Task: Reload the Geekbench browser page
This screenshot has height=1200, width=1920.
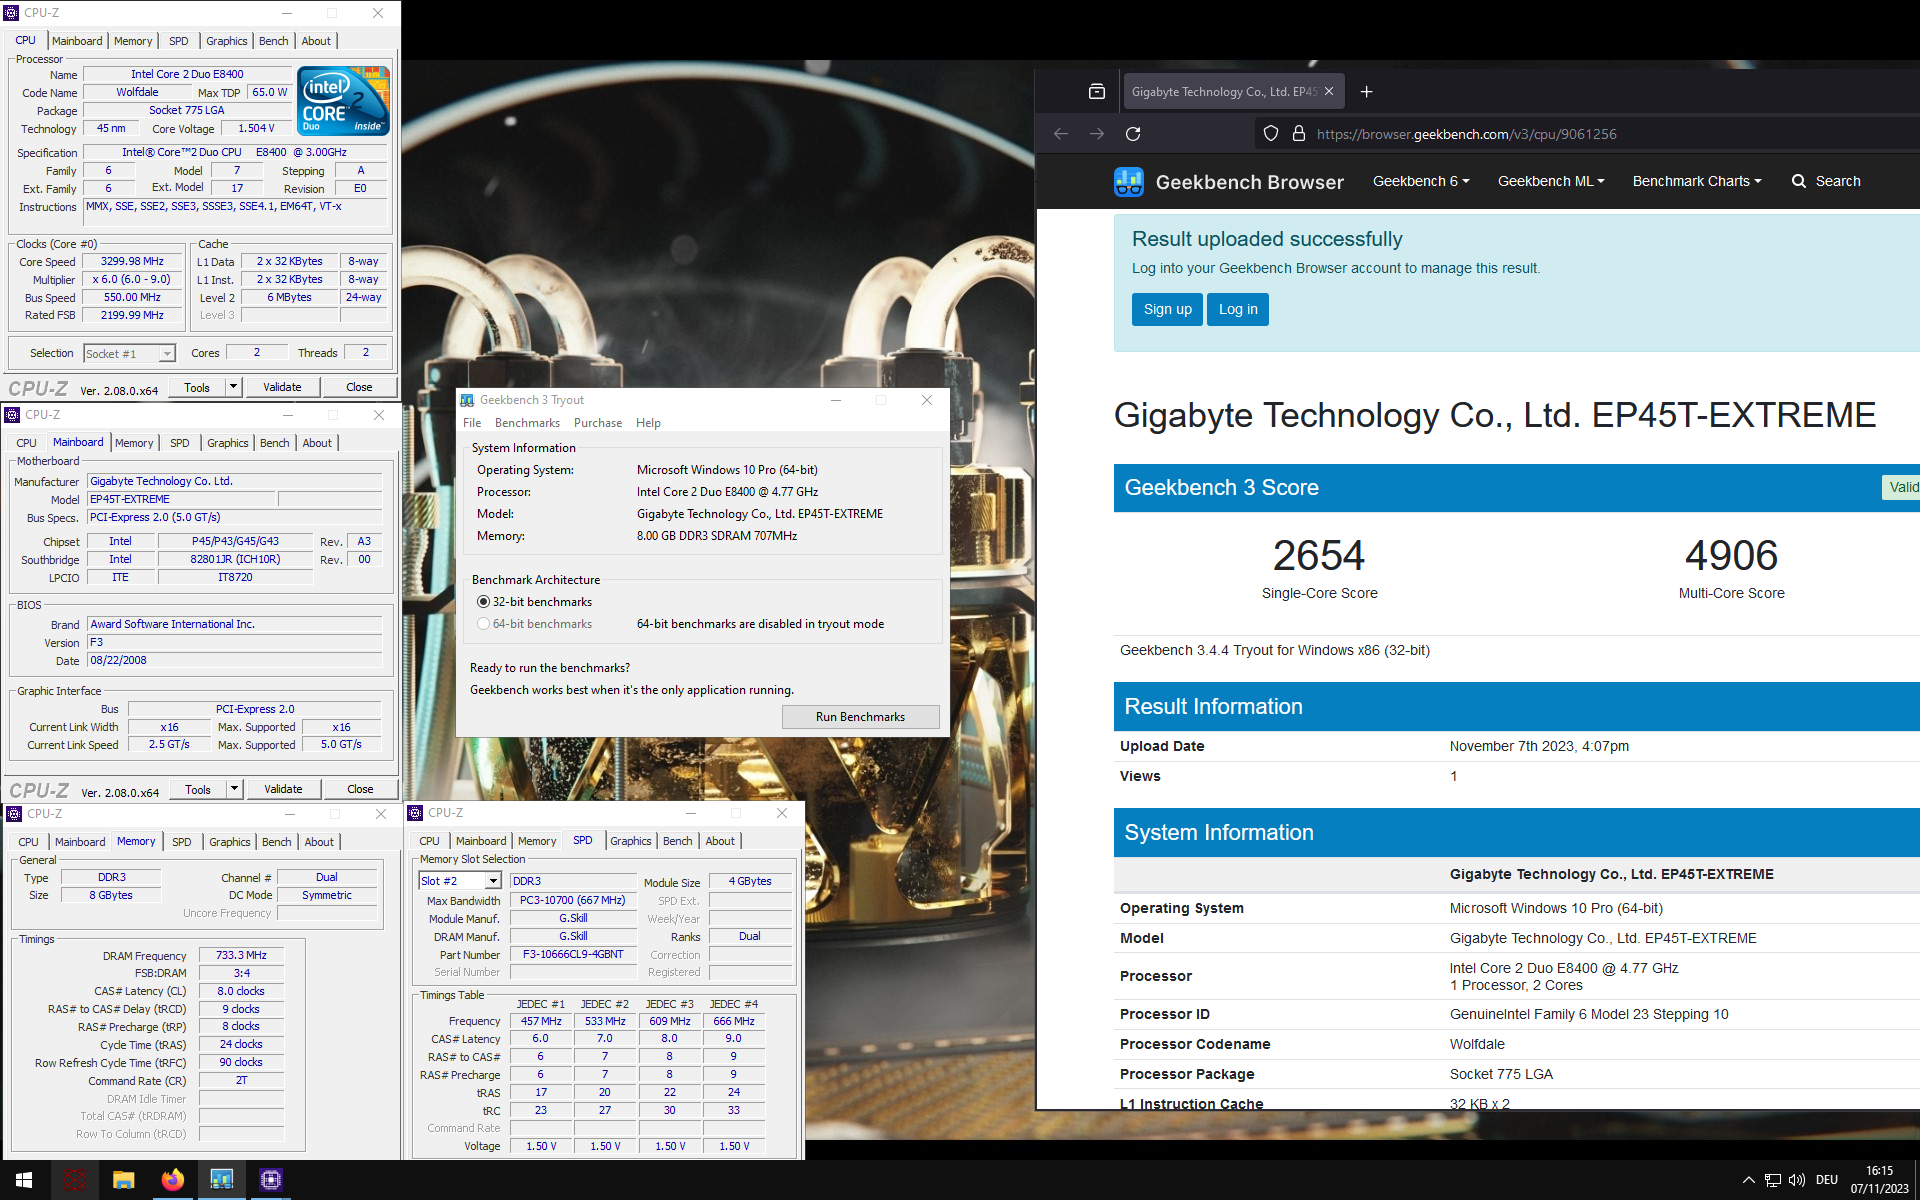Action: click(1133, 134)
